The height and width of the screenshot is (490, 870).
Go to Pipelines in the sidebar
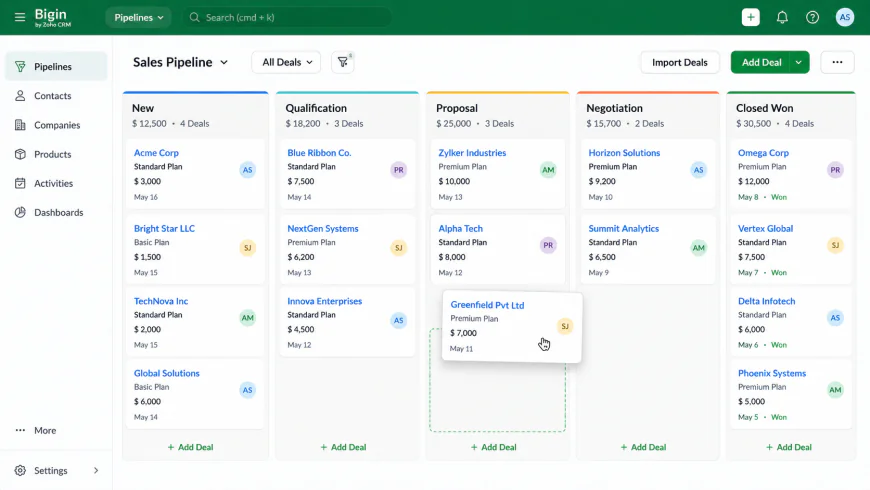point(56,67)
